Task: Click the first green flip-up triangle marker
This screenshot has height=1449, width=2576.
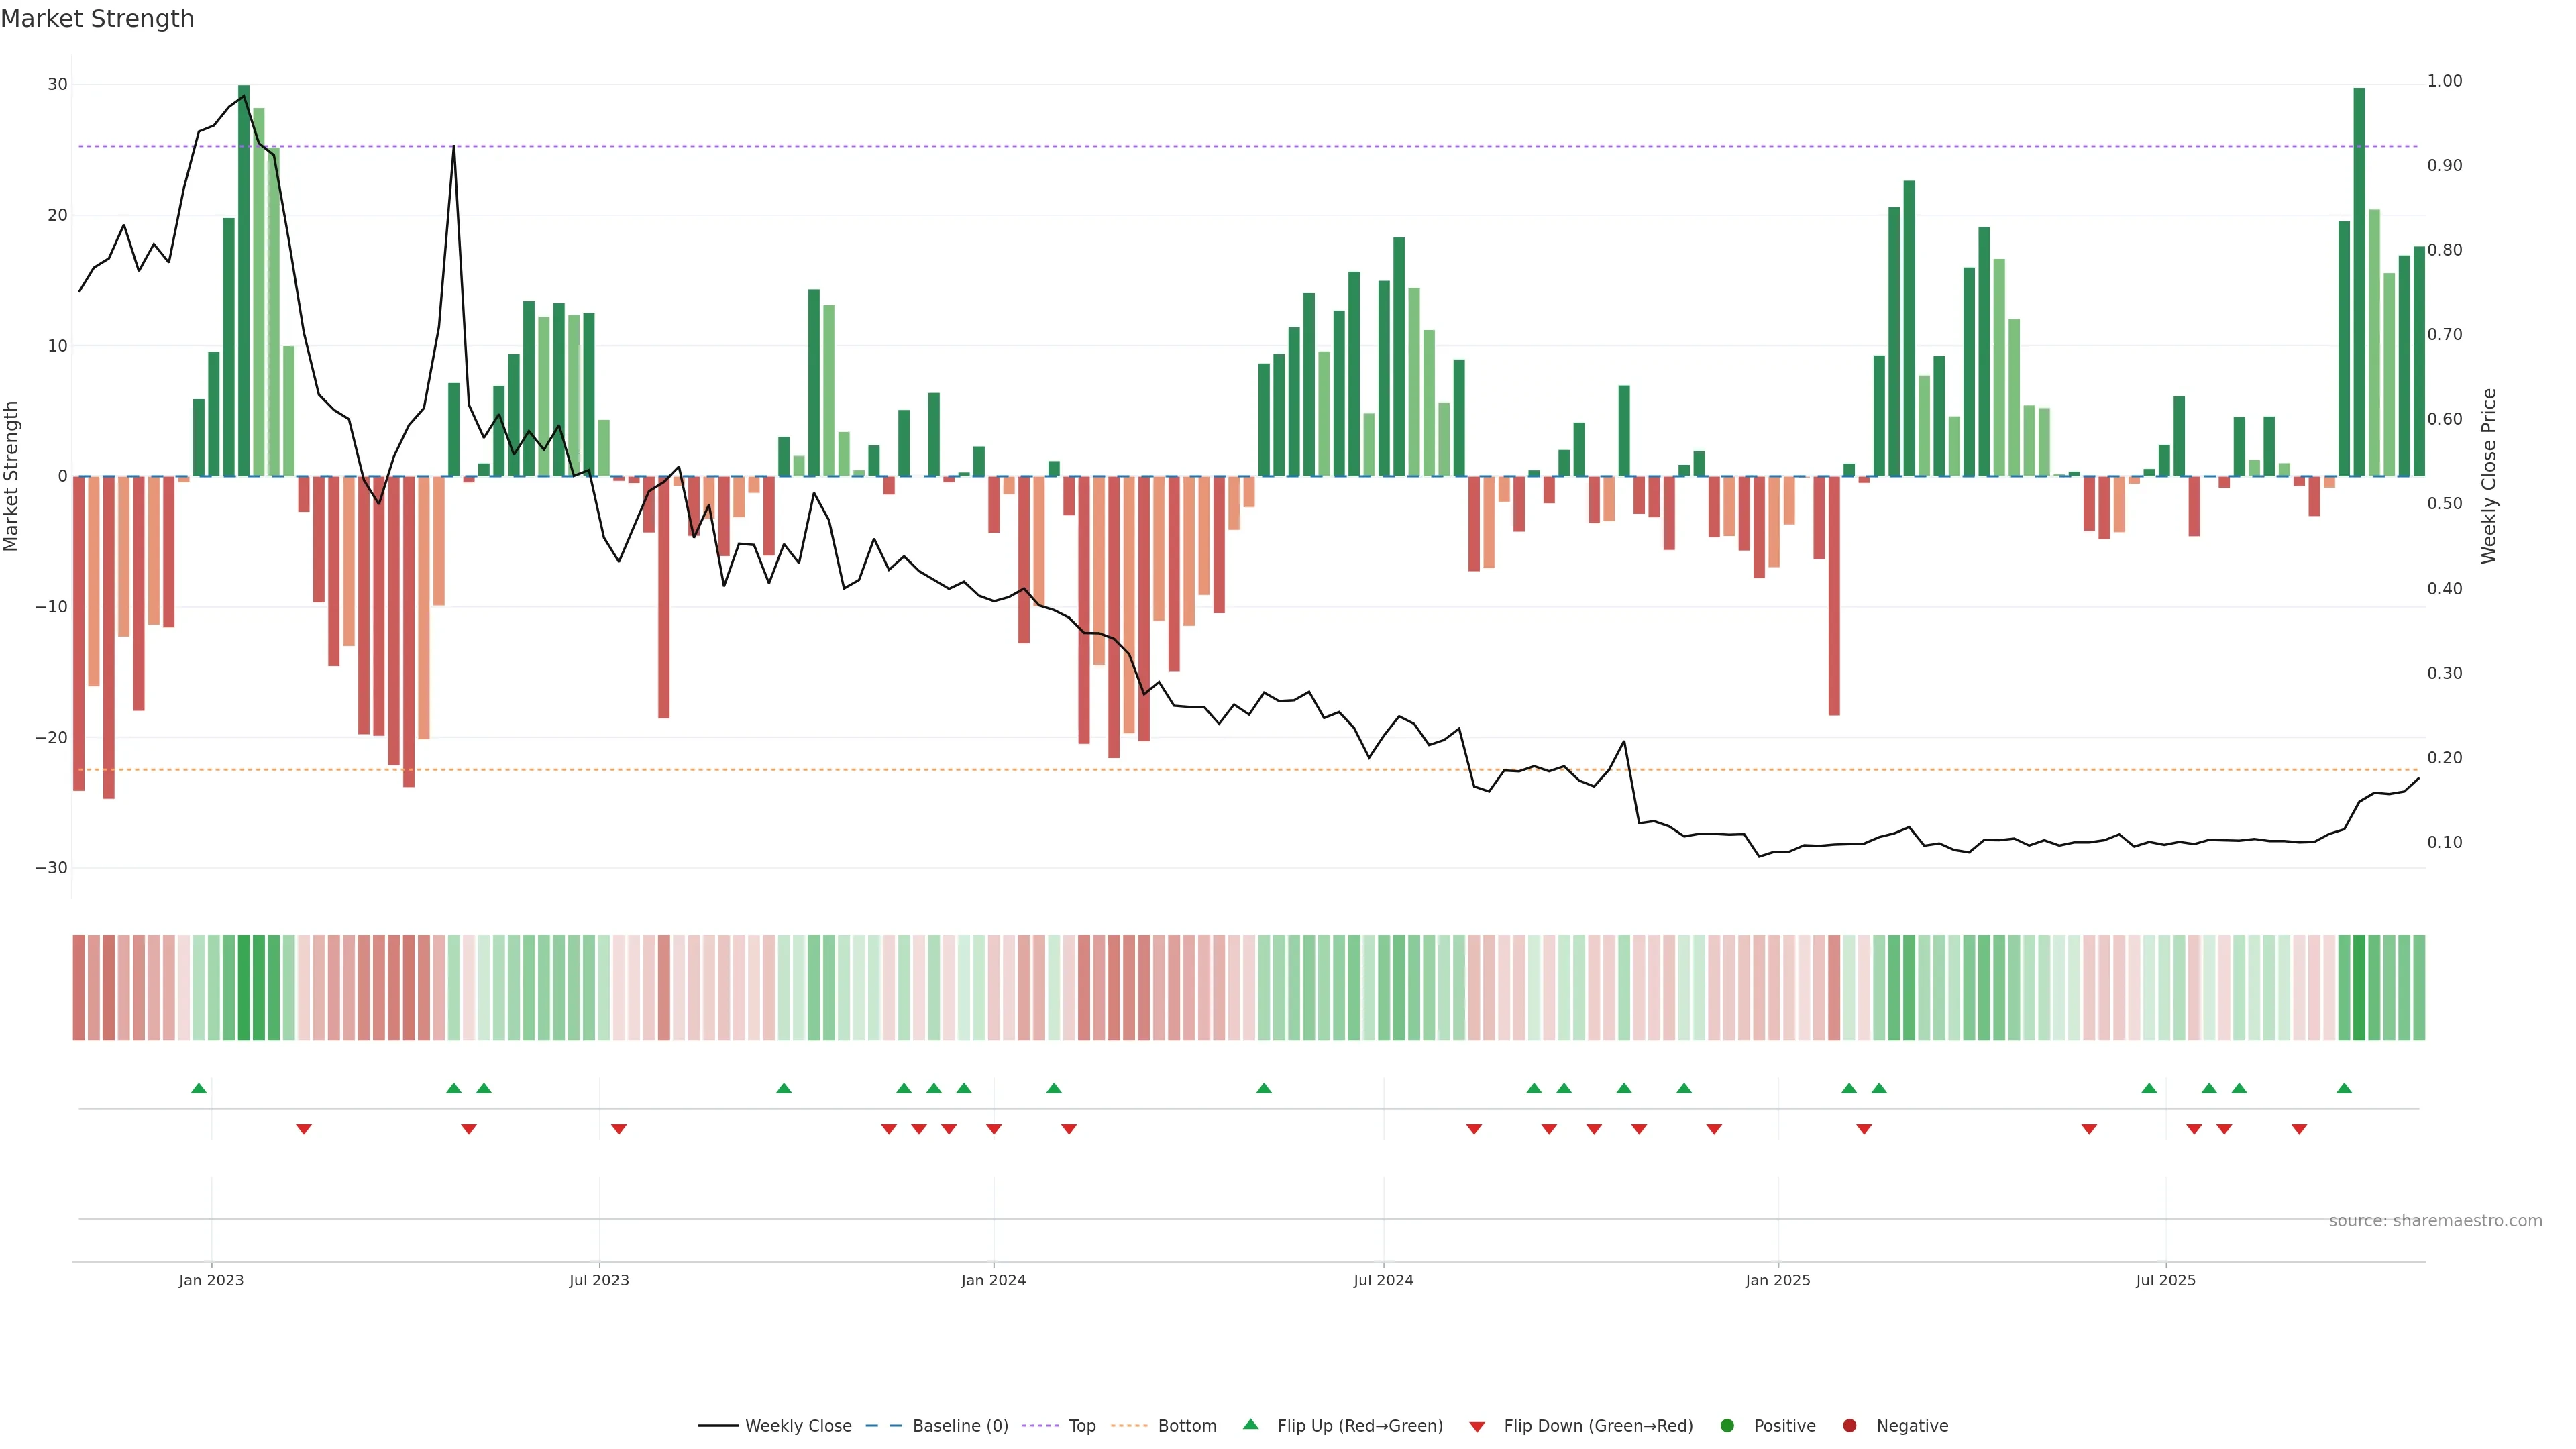Action: tap(199, 1088)
